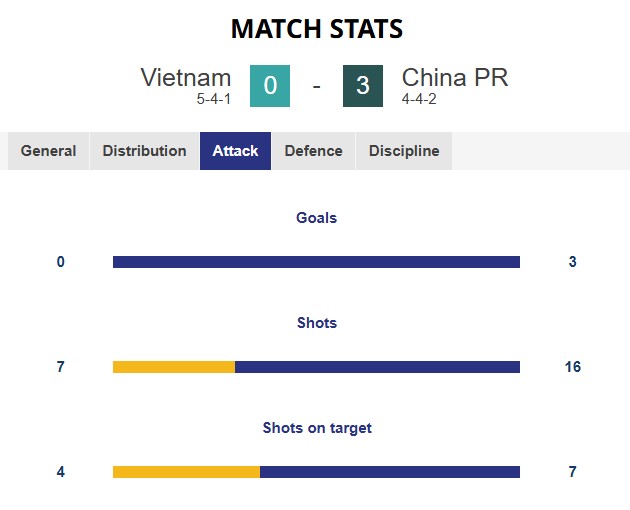The image size is (630, 510).
Task: Click Vietnam's teal score box
Action: 270,86
